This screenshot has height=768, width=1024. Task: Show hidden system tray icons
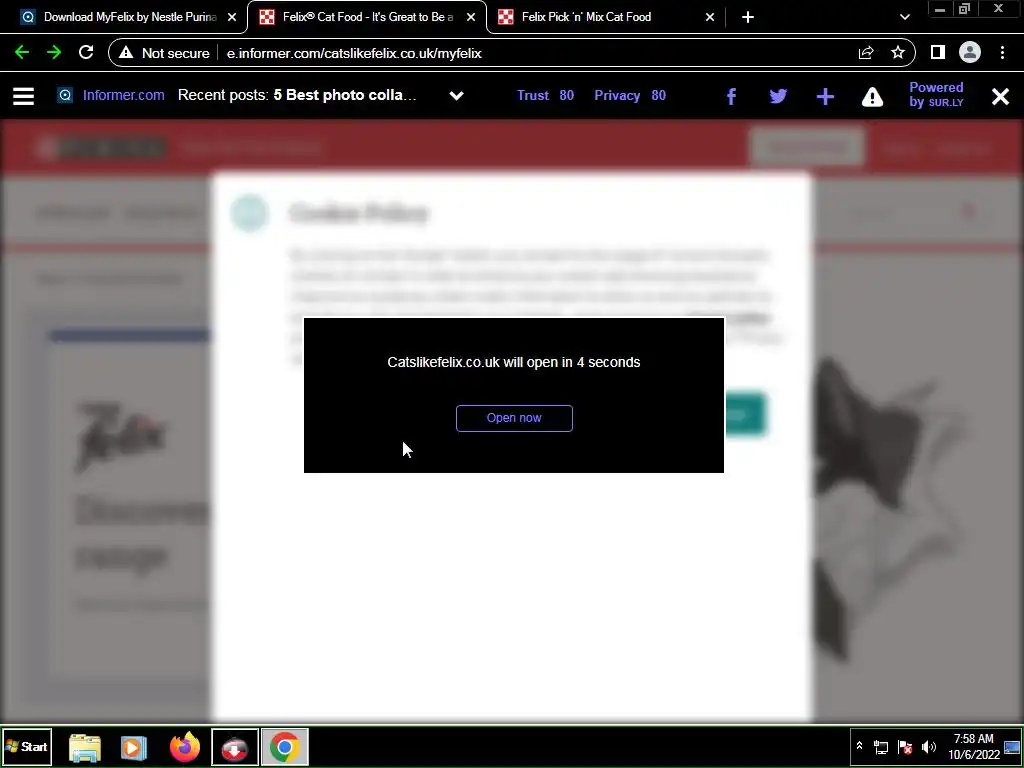859,746
